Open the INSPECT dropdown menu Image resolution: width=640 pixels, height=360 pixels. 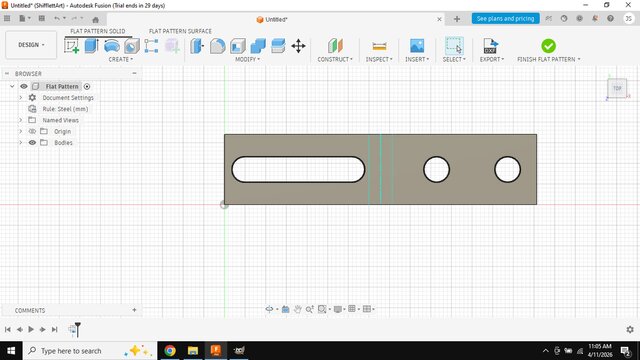(379, 59)
